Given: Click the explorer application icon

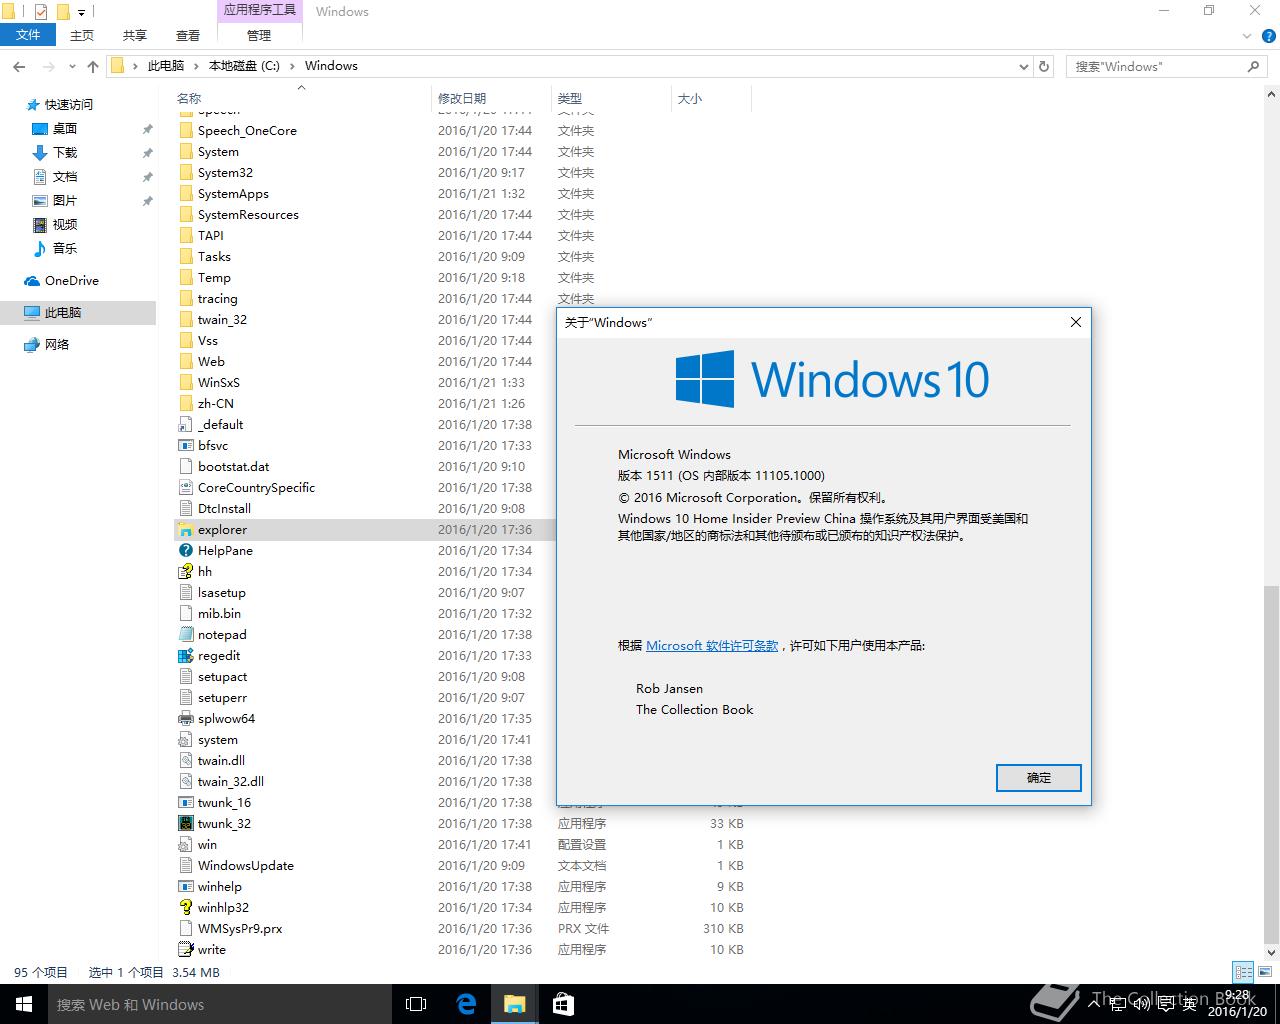Looking at the screenshot, I should tap(185, 530).
